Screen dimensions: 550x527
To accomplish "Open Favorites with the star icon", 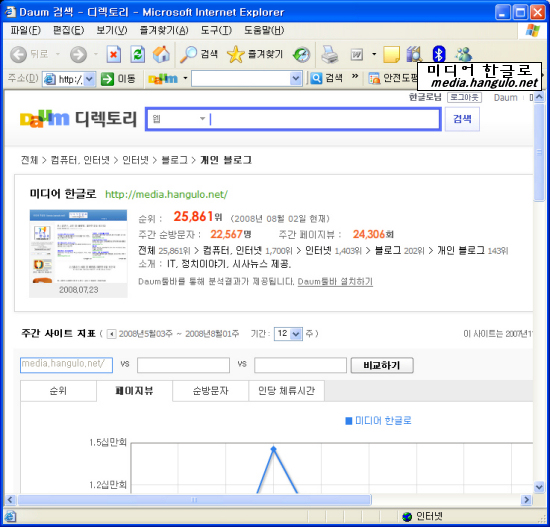I will click(255, 54).
